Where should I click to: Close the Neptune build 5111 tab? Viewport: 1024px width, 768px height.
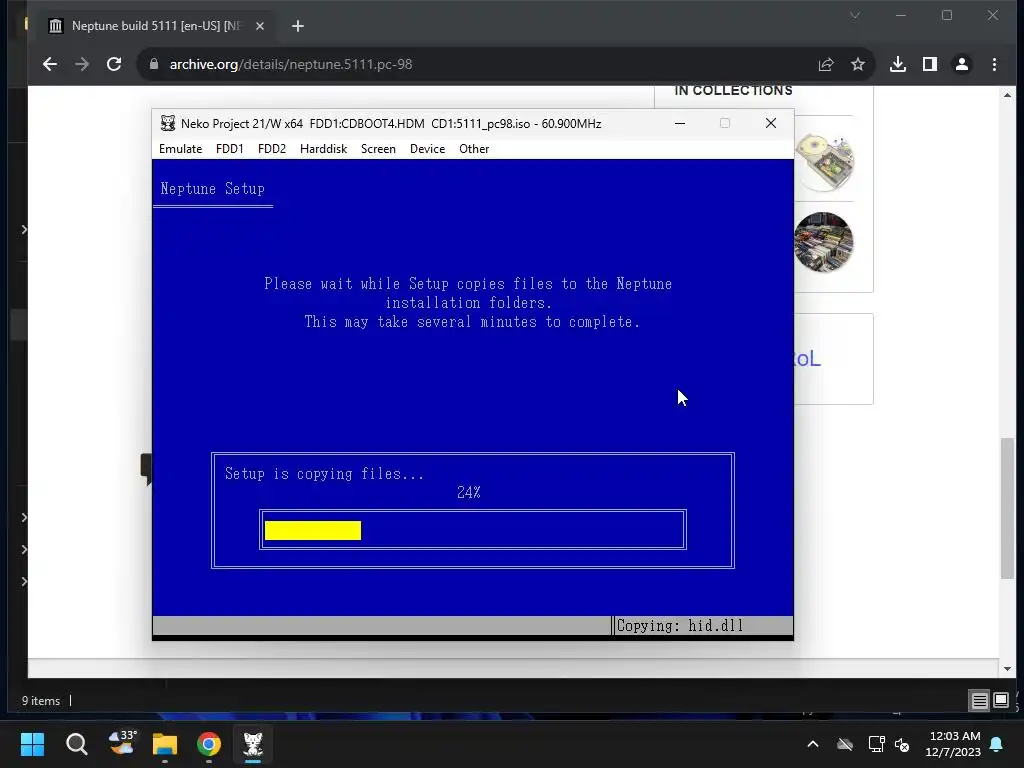point(260,26)
